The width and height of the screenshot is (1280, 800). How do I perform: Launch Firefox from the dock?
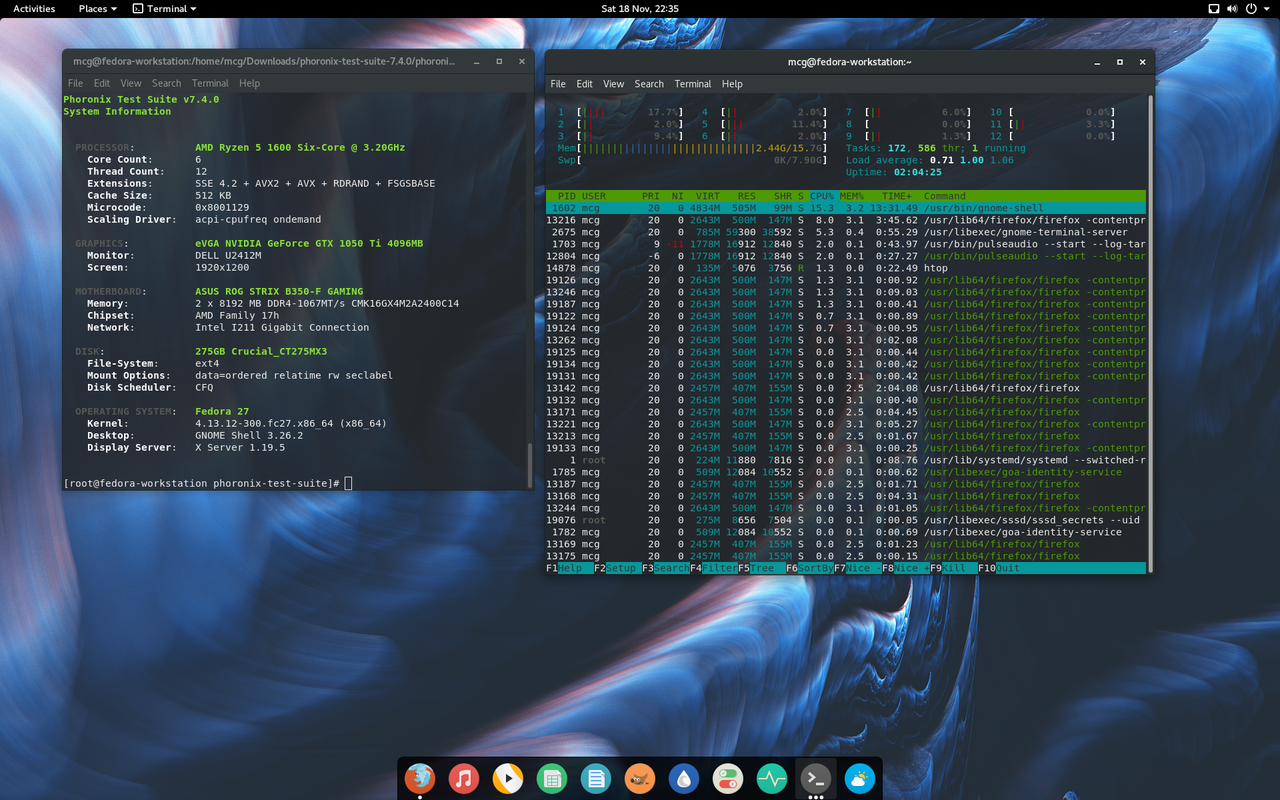tap(420, 779)
